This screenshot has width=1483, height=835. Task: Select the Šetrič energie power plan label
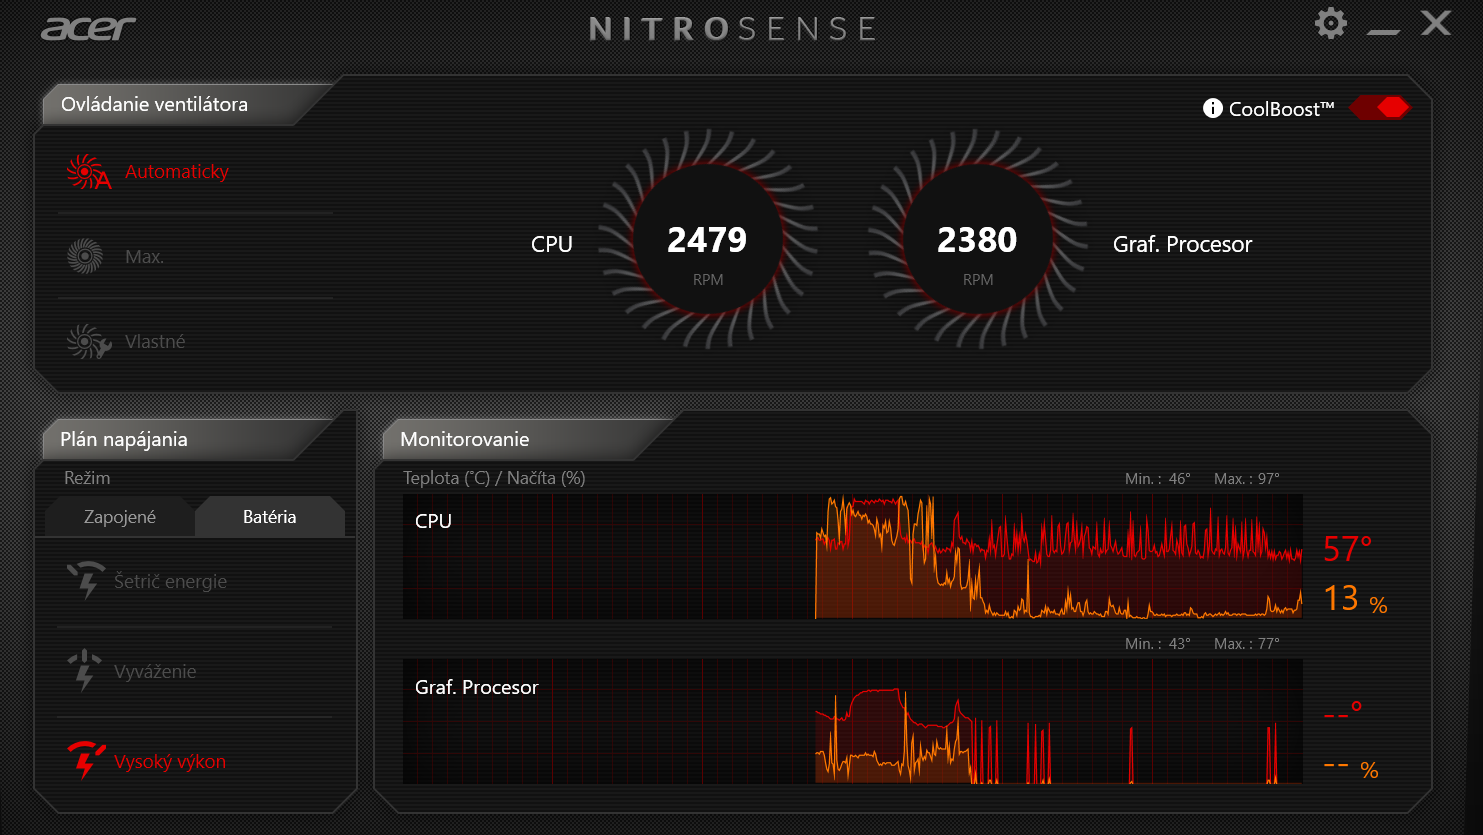[x=170, y=582]
